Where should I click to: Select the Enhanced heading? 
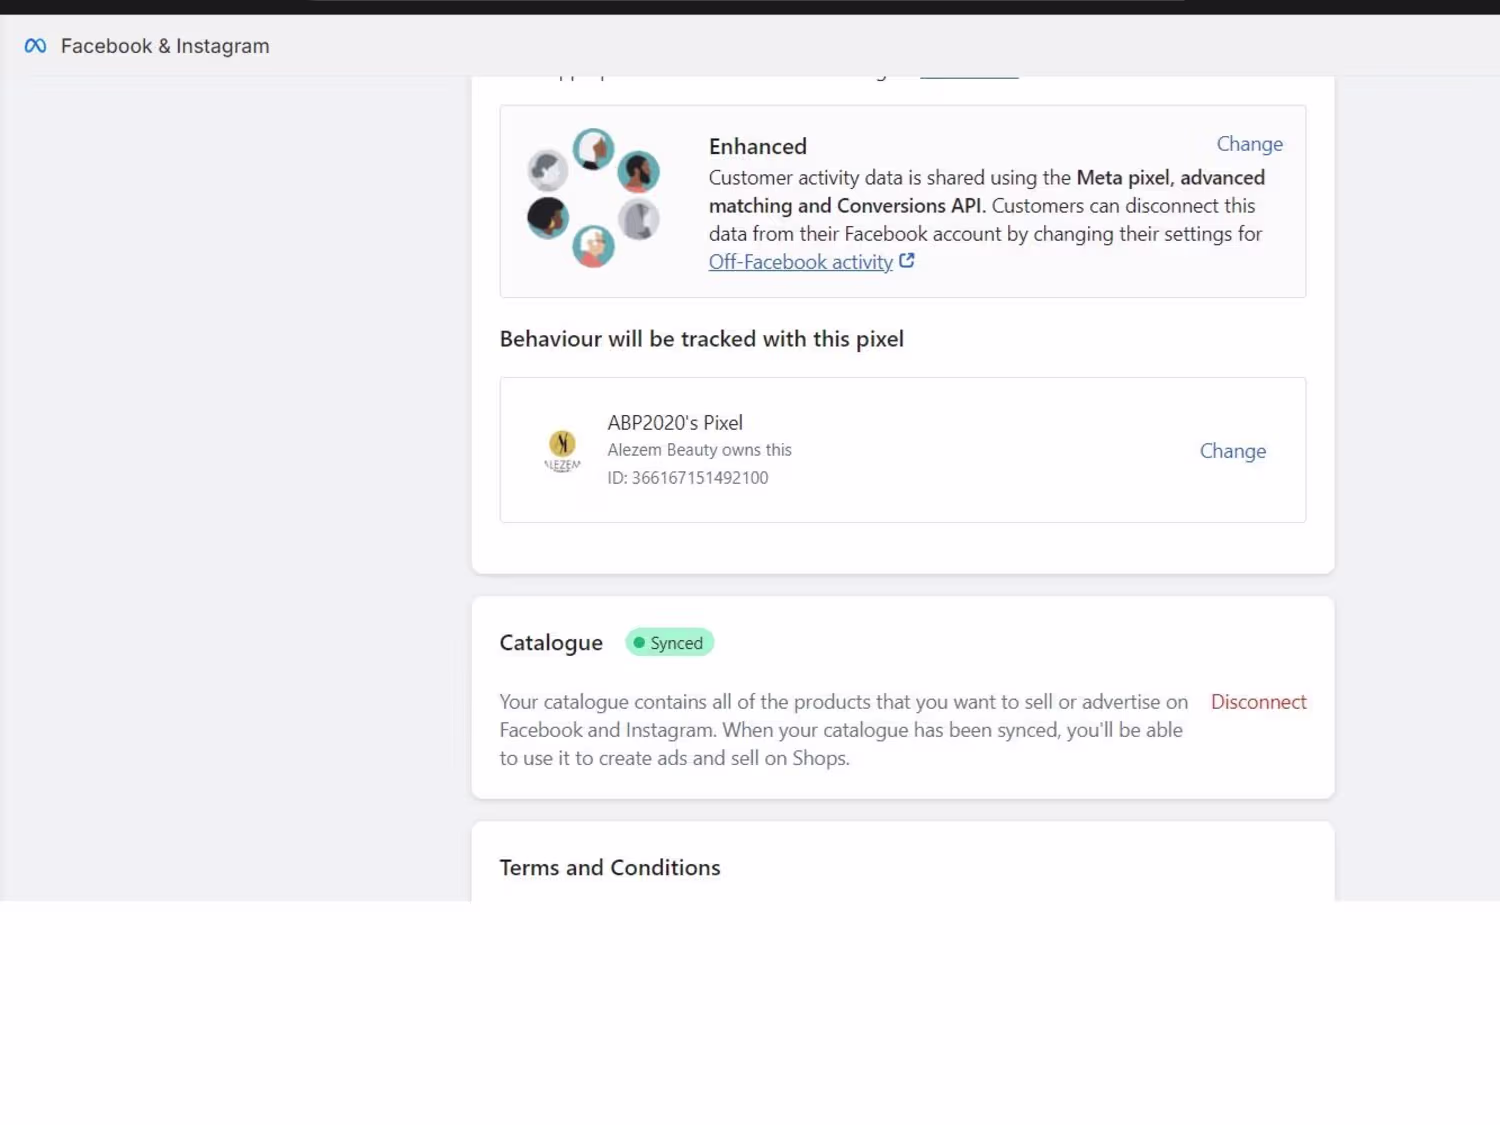(x=757, y=147)
